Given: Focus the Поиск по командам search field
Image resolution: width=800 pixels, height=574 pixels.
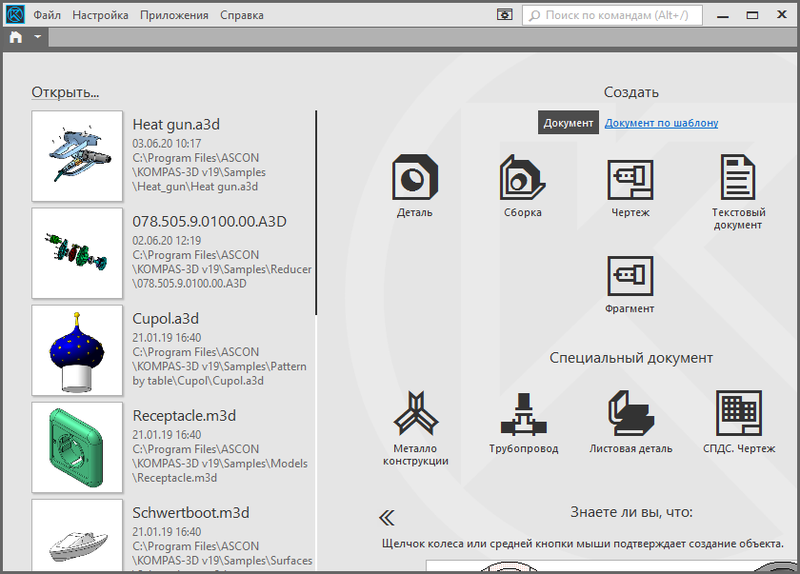Looking at the screenshot, I should click(x=612, y=15).
